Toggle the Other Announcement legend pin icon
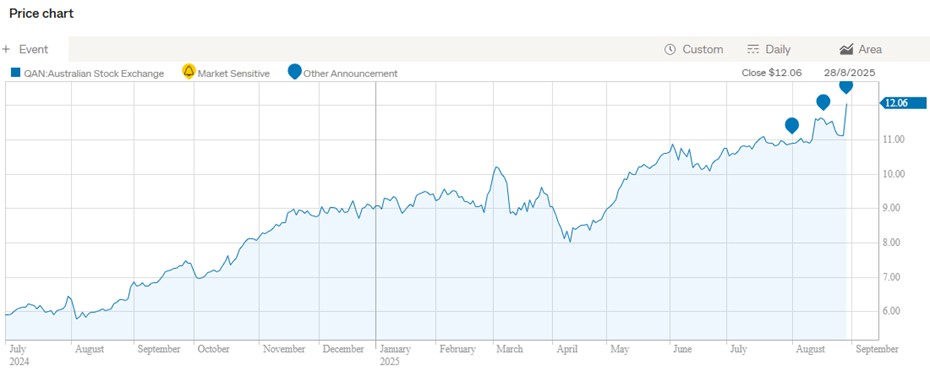This screenshot has width=930, height=371. (x=294, y=72)
